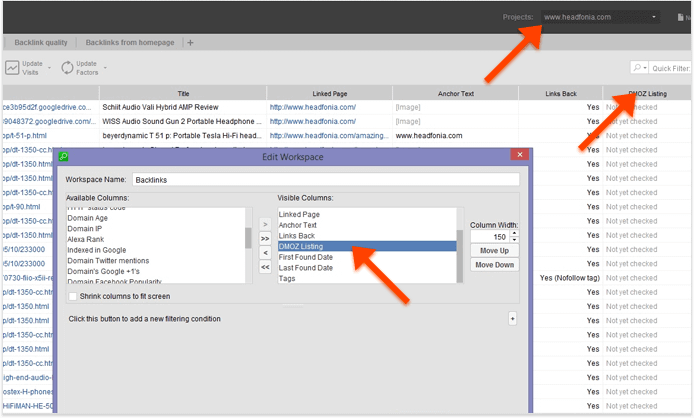Image resolution: width=694 pixels, height=418 pixels.
Task: Expand the Update Factors dropdown arrow
Action: (105, 67)
